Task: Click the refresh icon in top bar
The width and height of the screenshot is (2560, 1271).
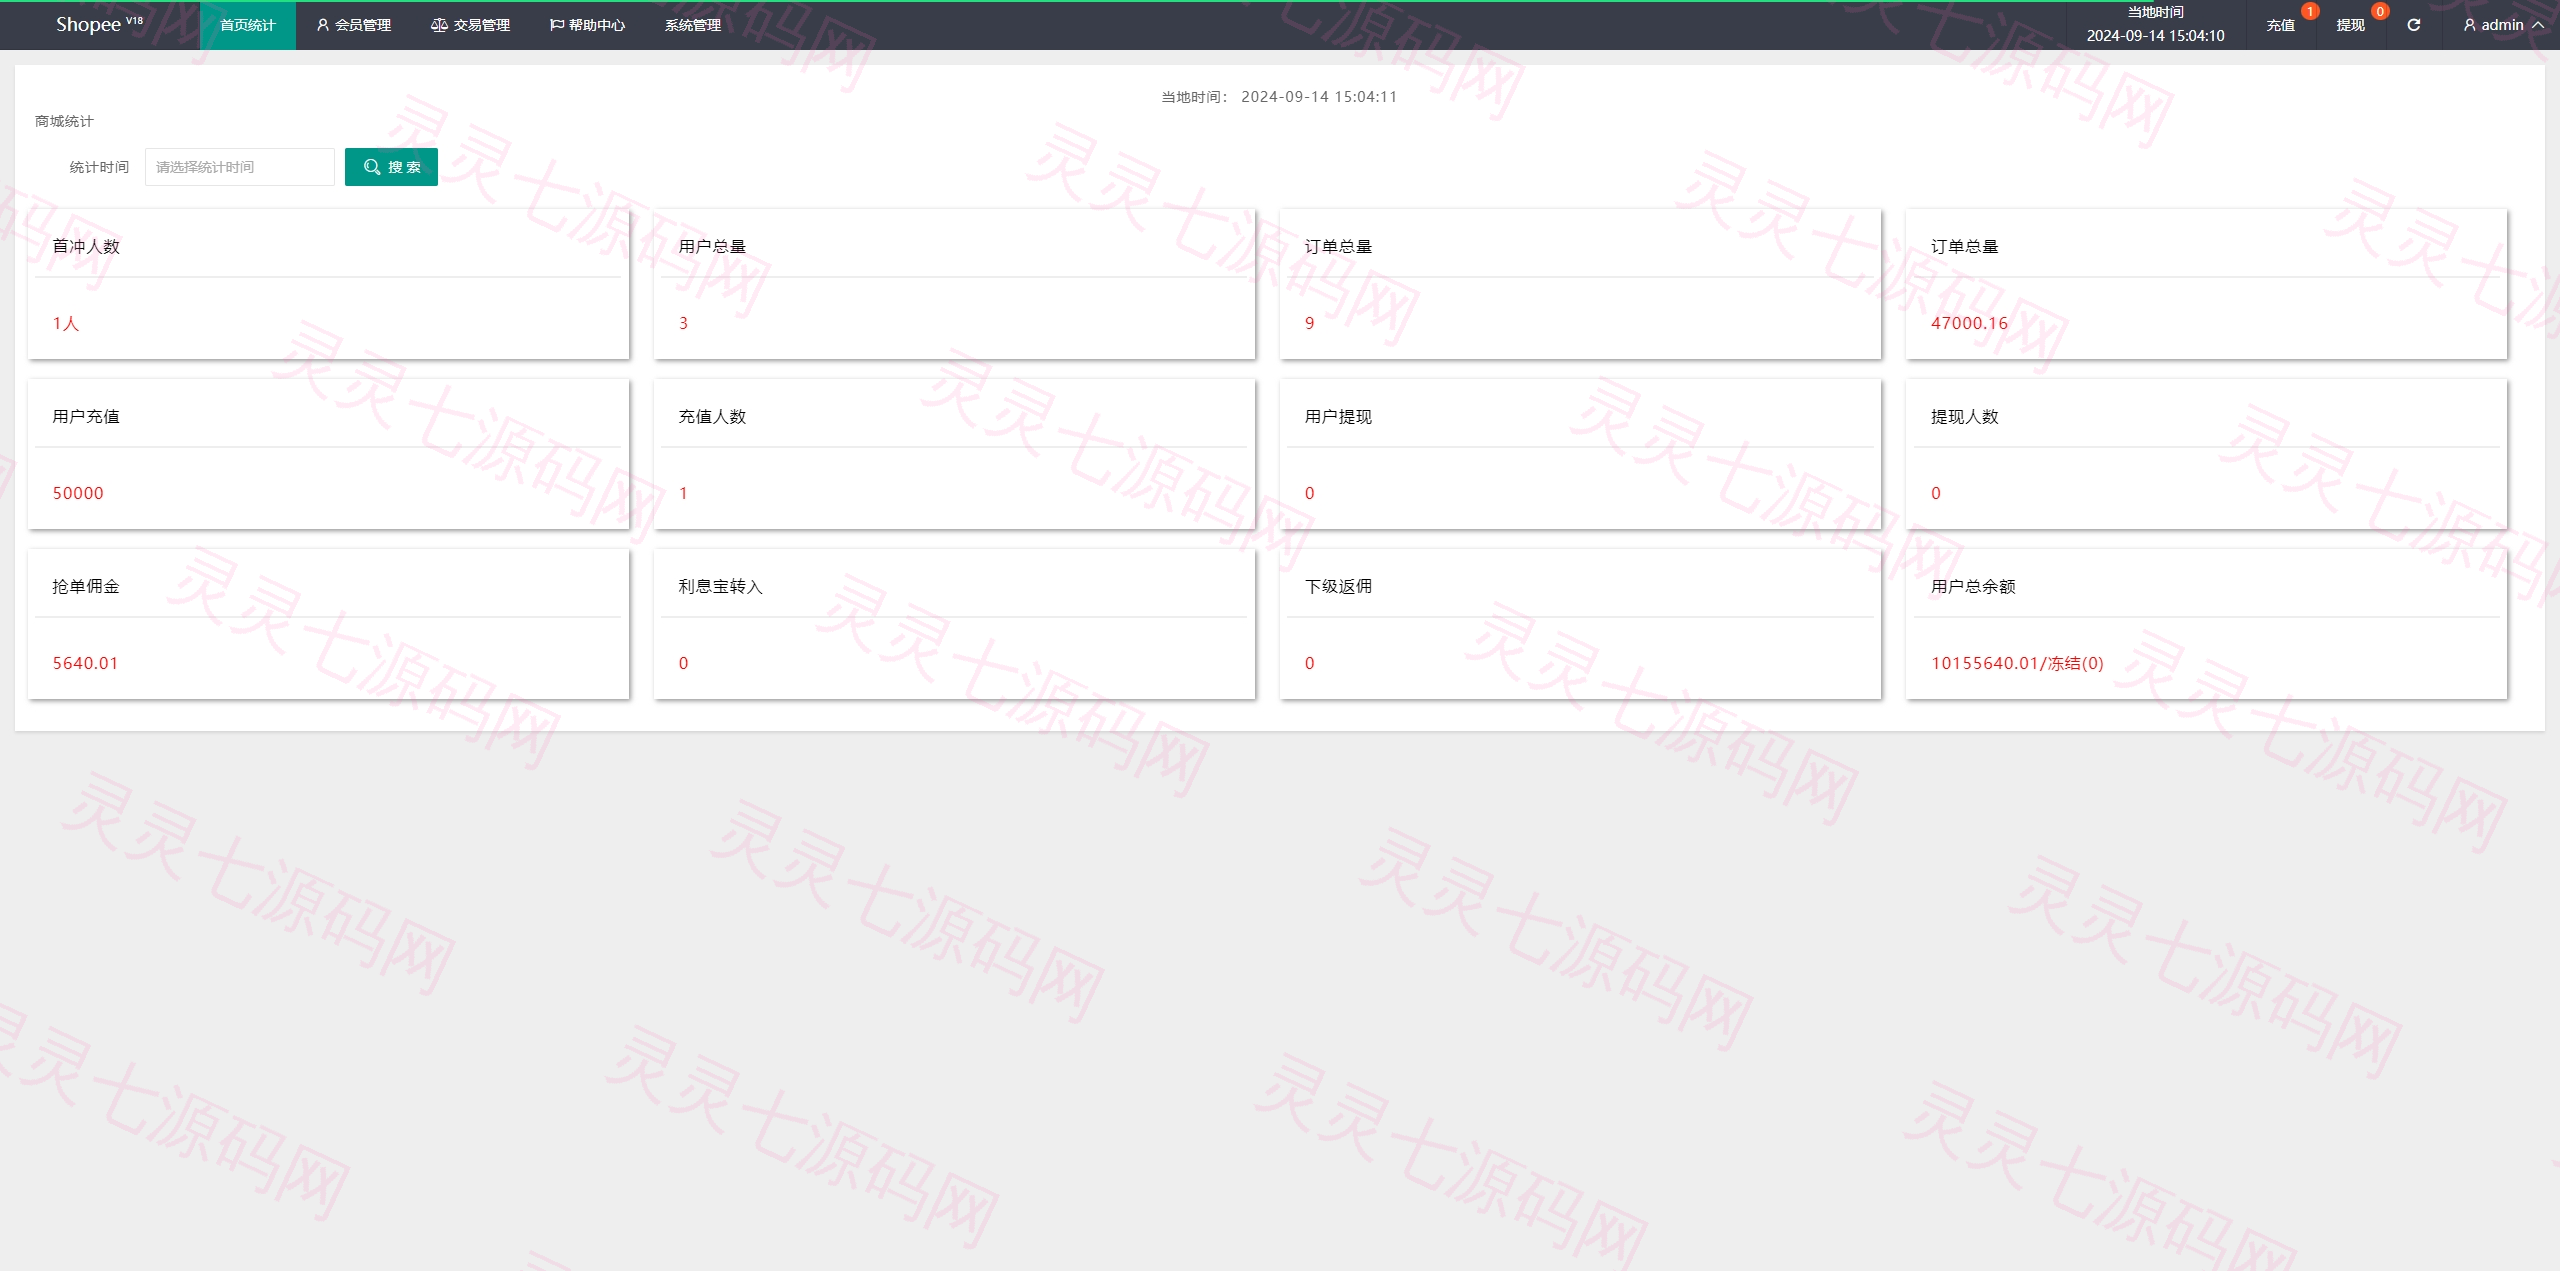Action: [x=2413, y=25]
